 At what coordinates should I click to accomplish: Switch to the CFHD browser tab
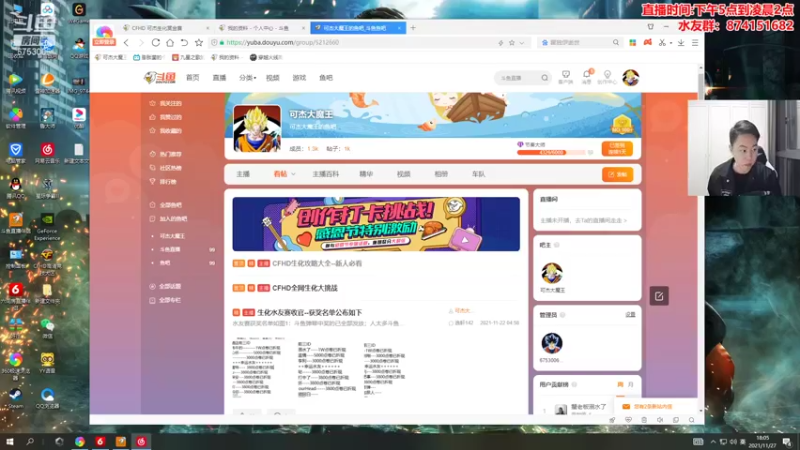(x=166, y=28)
